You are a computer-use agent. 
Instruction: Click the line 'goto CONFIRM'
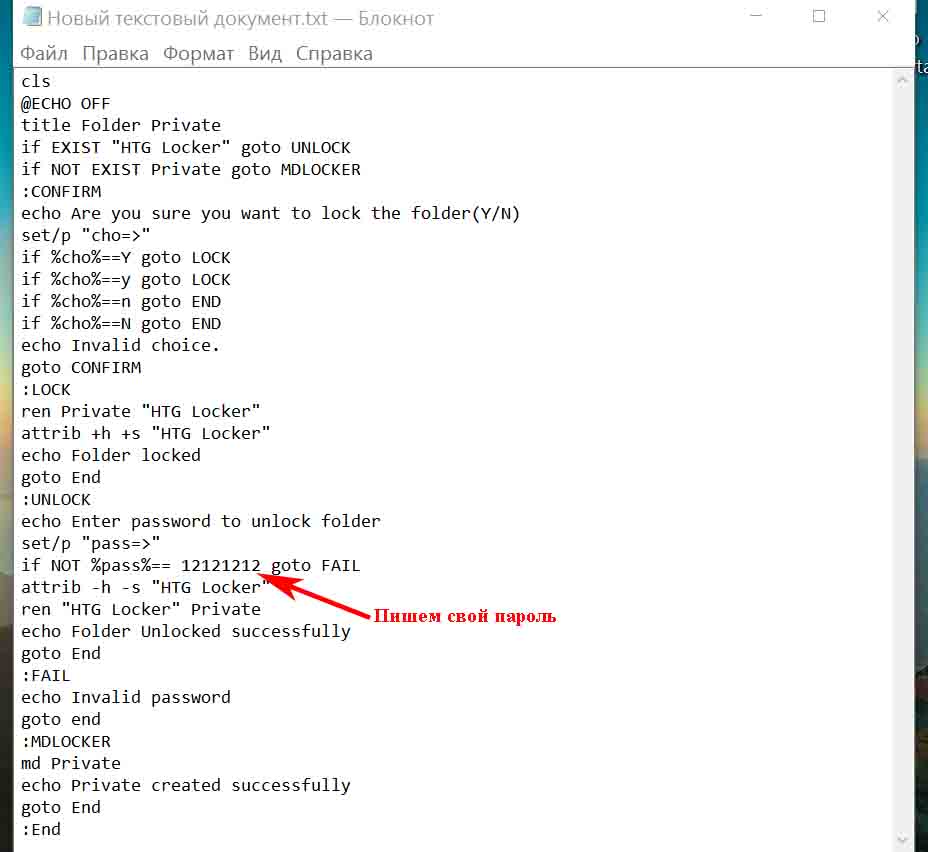click(x=81, y=367)
